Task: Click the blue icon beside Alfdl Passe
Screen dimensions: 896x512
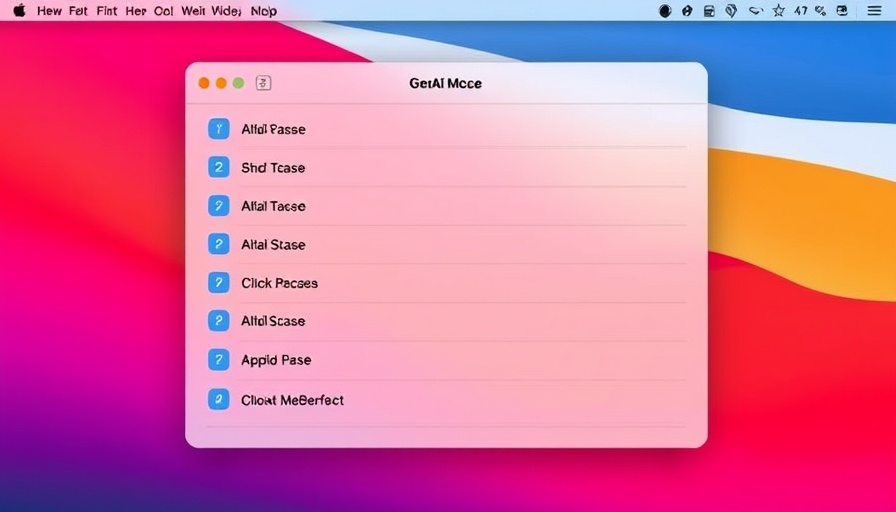Action: point(218,129)
